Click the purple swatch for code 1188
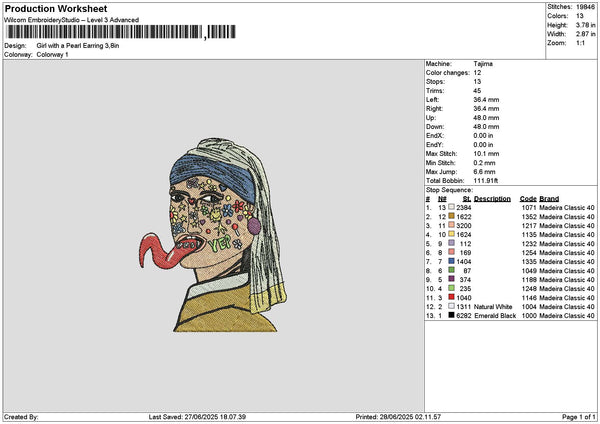Viewport: 600px width, 424px height. [x=452, y=279]
